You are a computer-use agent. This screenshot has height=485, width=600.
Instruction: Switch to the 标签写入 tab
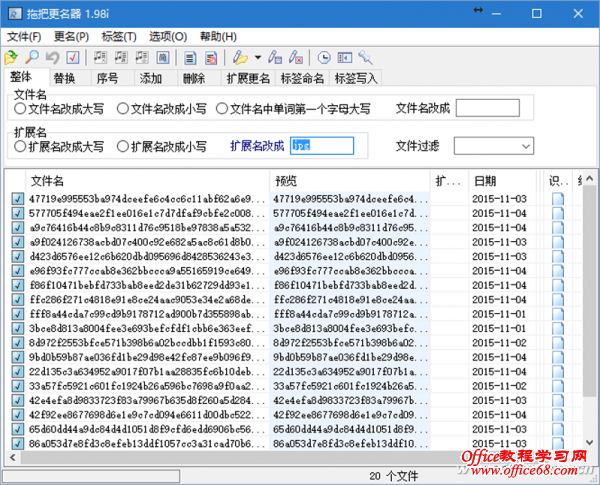tap(356, 78)
